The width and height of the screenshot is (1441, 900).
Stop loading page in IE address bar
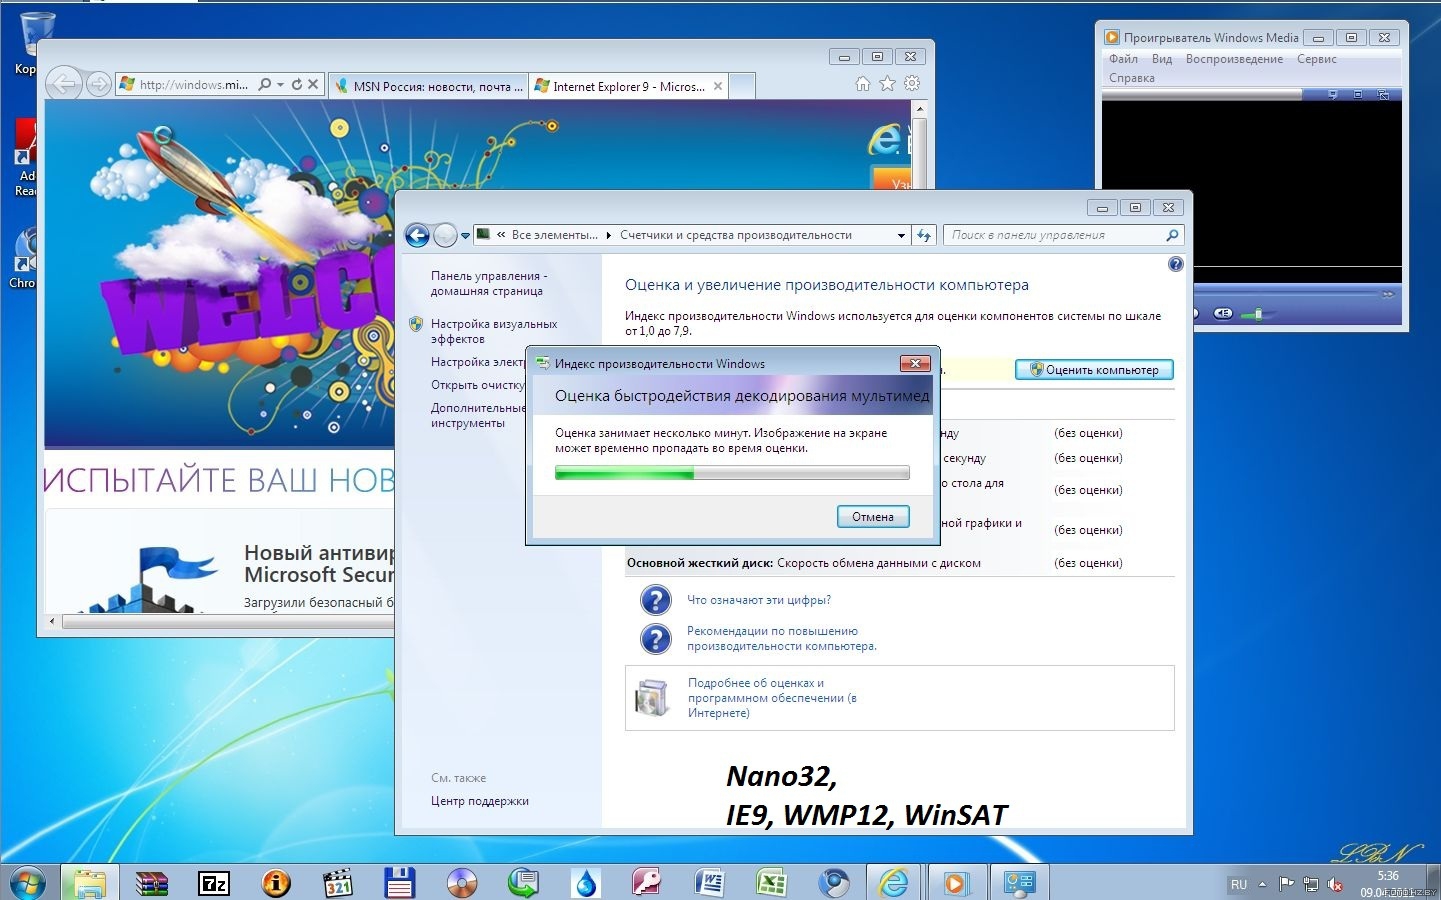tap(313, 85)
